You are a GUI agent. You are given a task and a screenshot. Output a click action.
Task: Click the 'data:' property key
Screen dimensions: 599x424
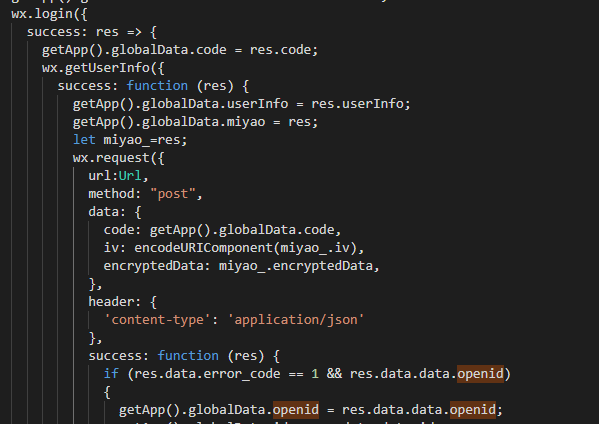coord(107,212)
